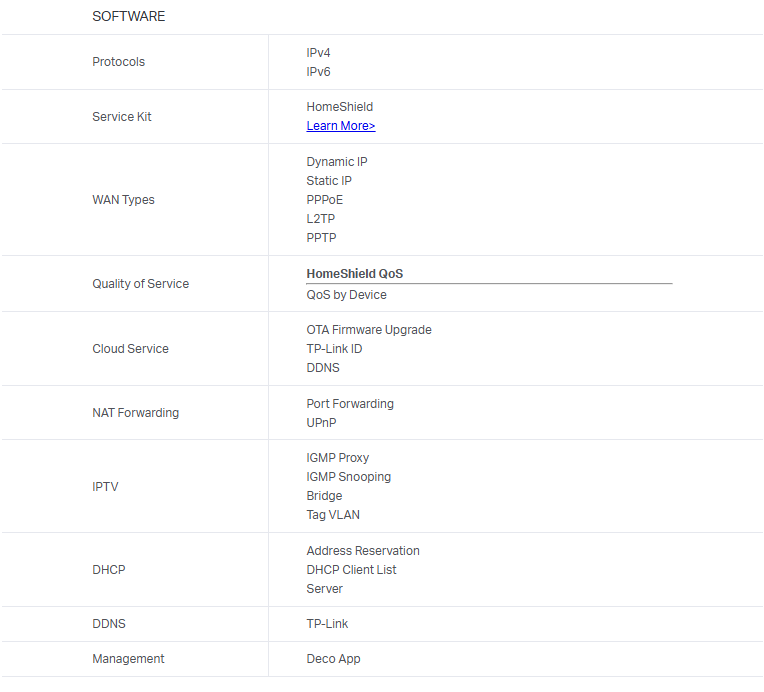Select the Protocols row label
The image size is (764, 692).
click(x=118, y=62)
